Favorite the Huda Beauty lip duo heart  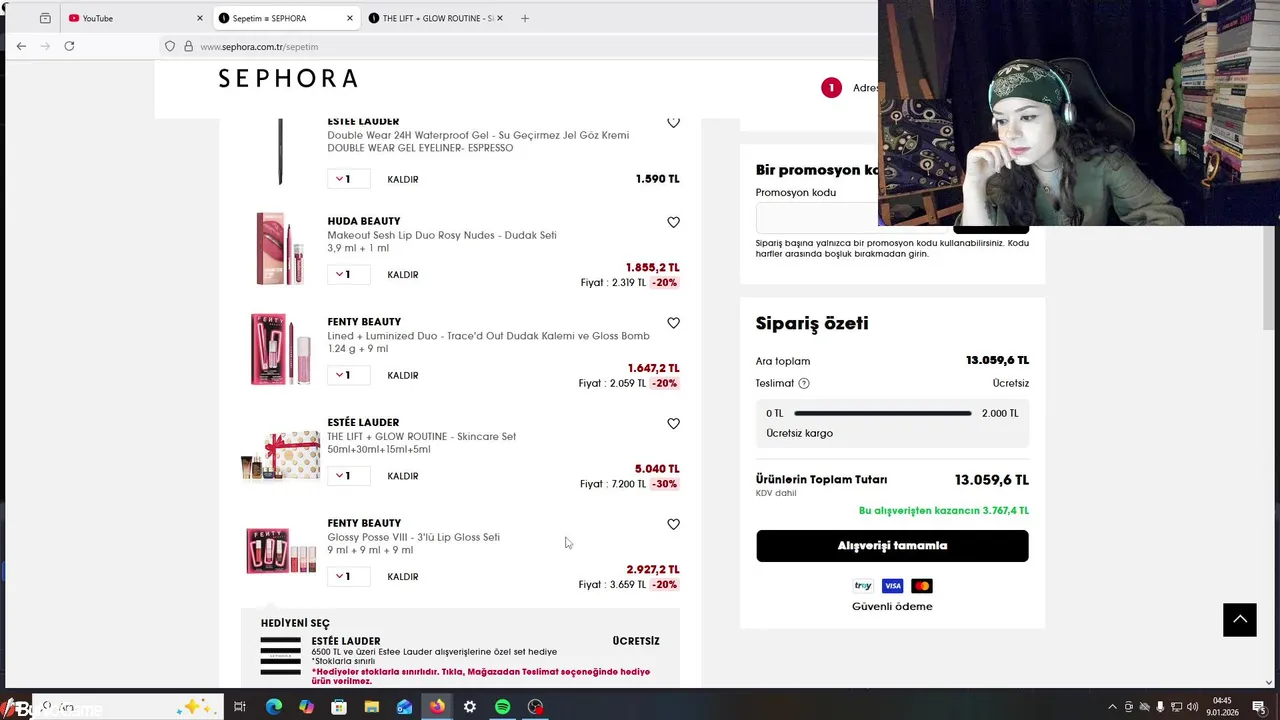coord(673,222)
